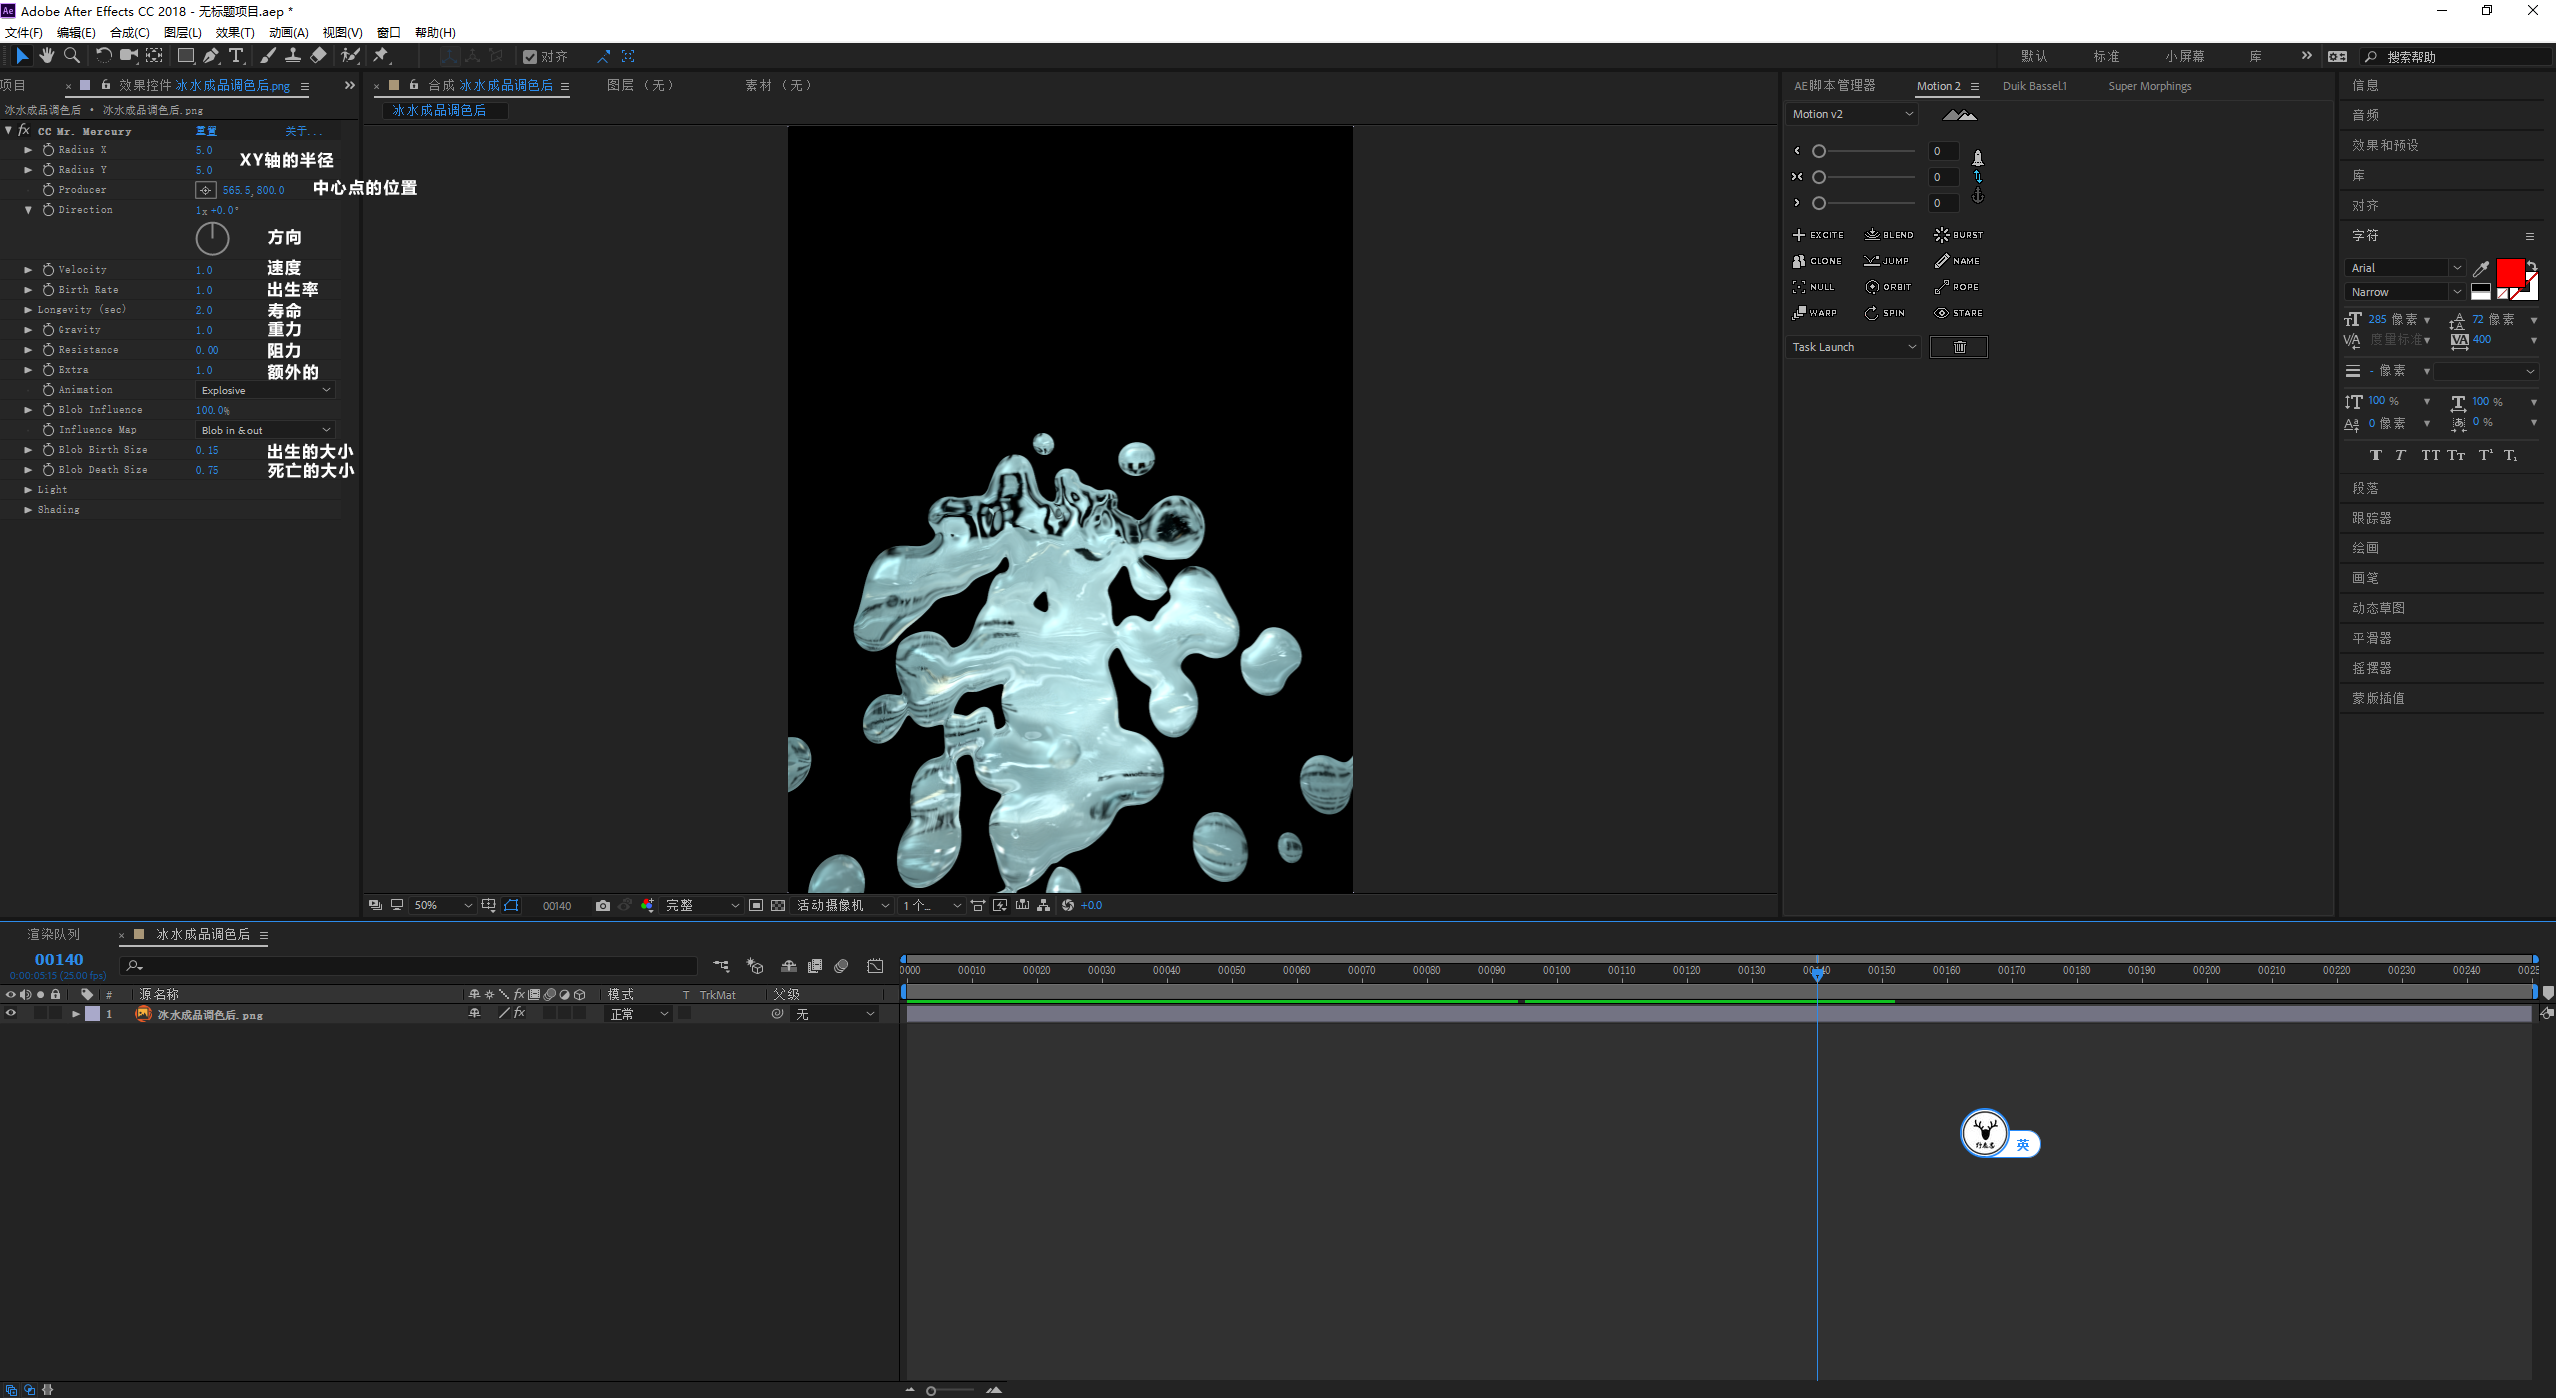Drag the Gravity value slider
Screen dimensions: 2556x1398
(203, 329)
